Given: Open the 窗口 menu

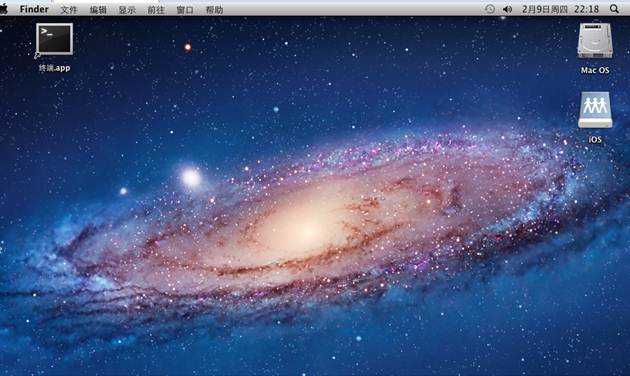Looking at the screenshot, I should (185, 10).
